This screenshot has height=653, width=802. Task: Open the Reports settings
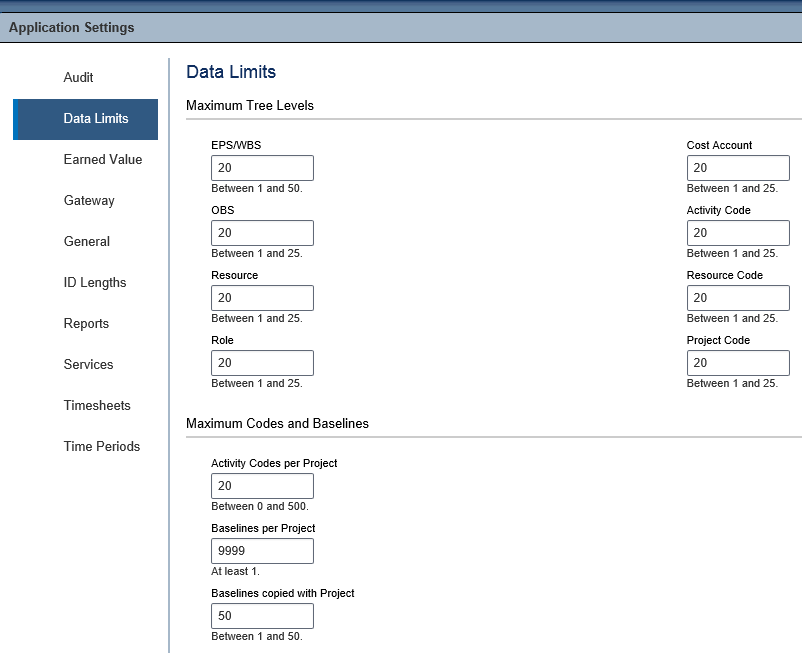tap(86, 323)
